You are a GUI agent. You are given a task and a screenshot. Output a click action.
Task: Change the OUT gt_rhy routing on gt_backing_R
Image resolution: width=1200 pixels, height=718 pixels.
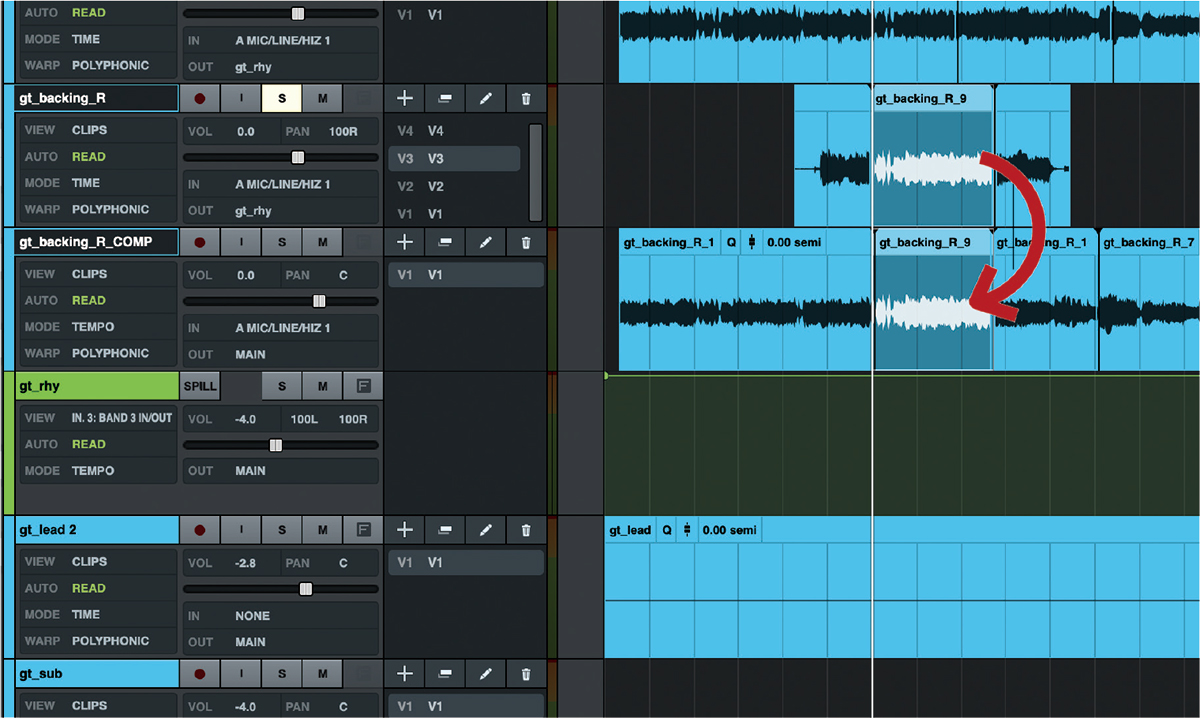pos(281,211)
